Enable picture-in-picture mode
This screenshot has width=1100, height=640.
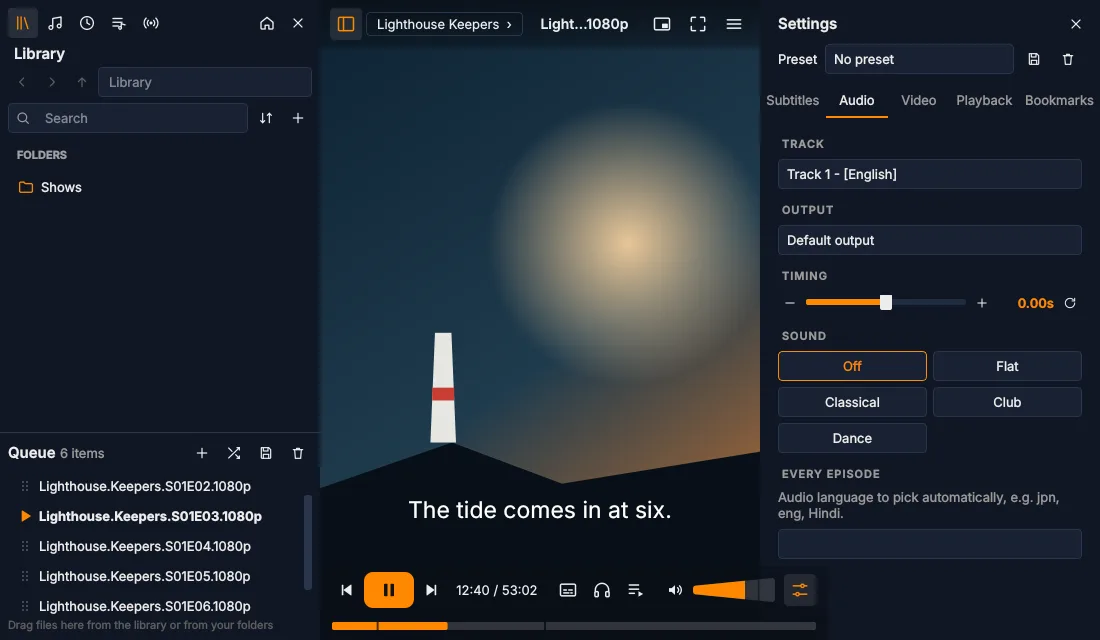click(662, 24)
